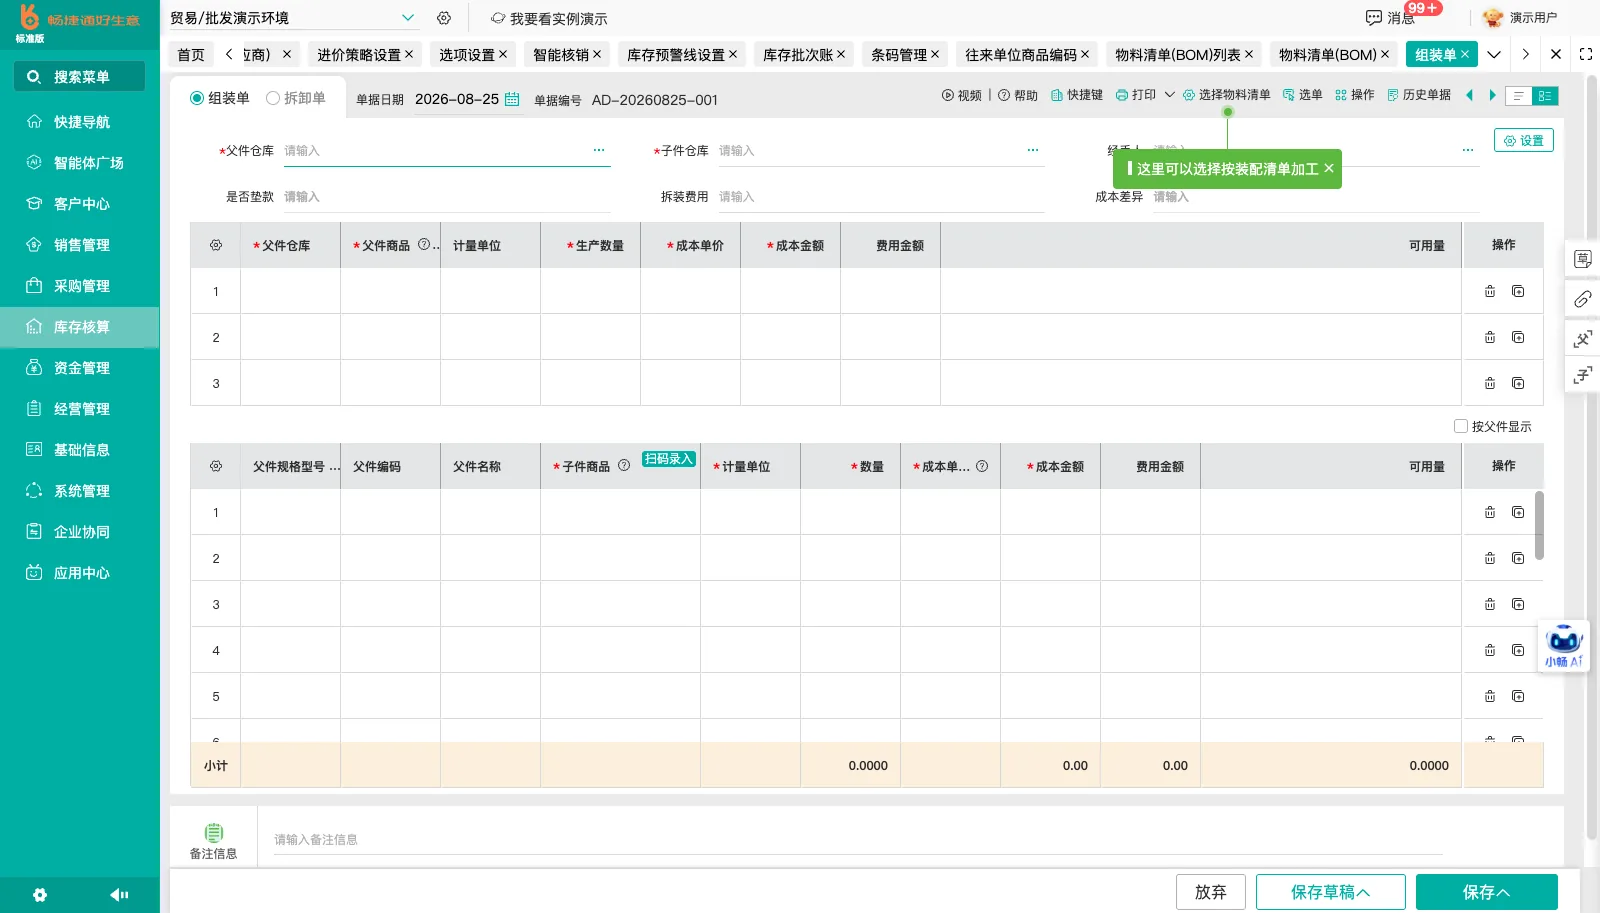Screen dimensions: 1600x913
Task: Open 销售管理 sidebar menu
Action: pos(80,245)
